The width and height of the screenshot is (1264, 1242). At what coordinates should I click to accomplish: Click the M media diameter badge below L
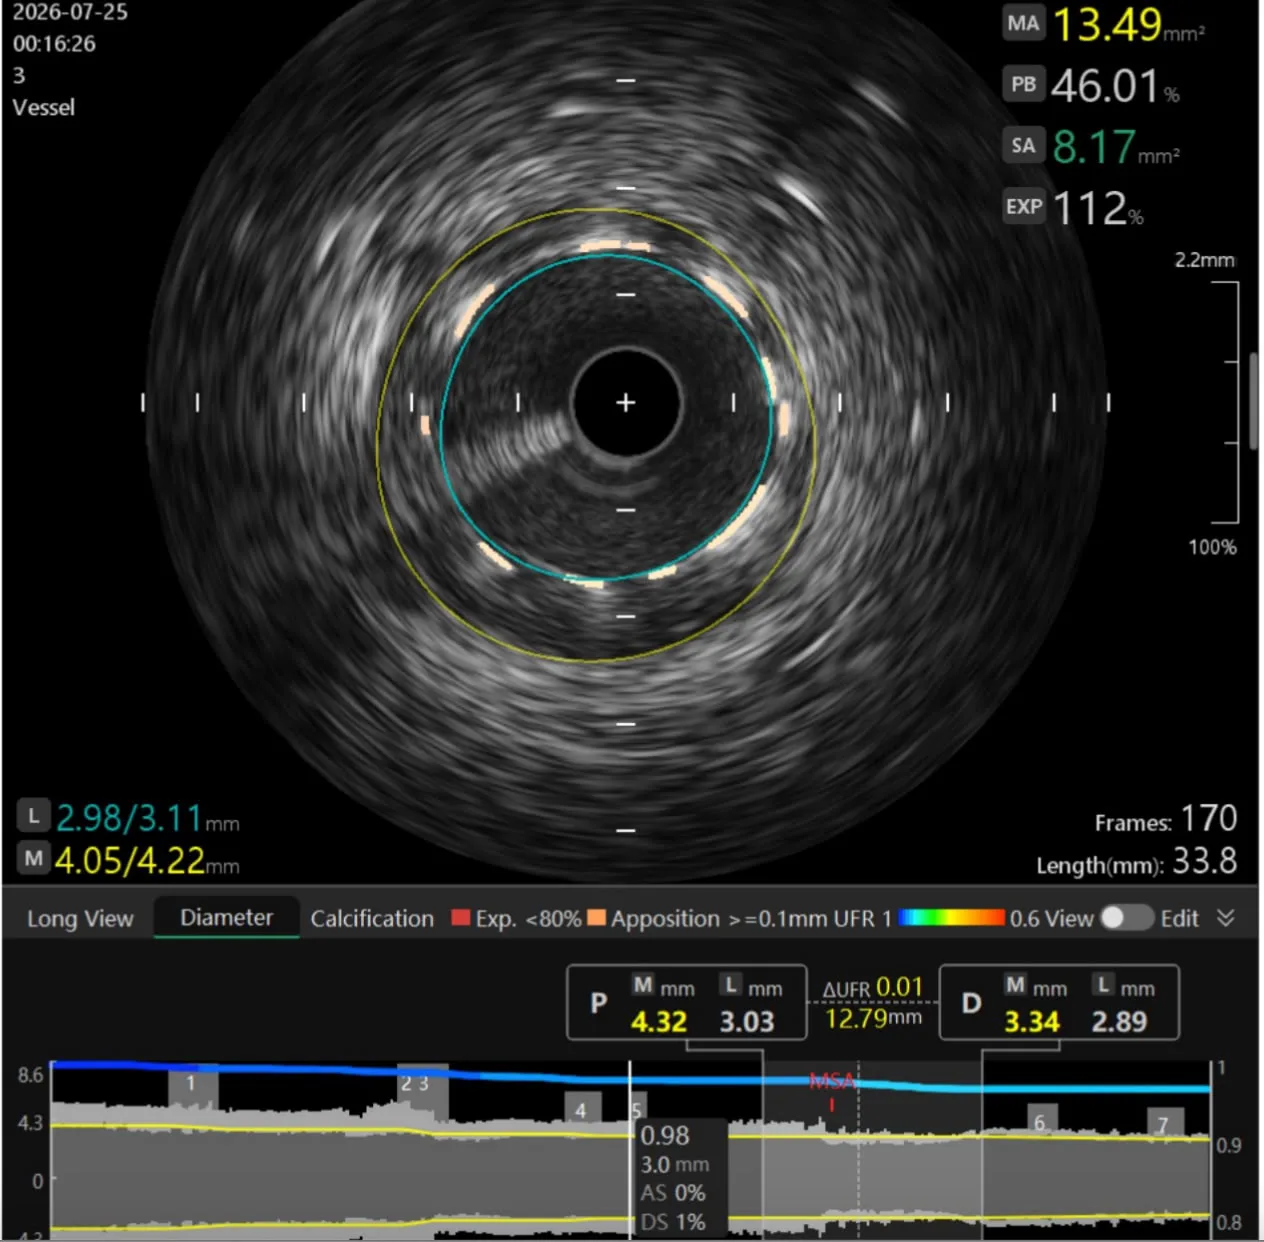[x=34, y=859]
